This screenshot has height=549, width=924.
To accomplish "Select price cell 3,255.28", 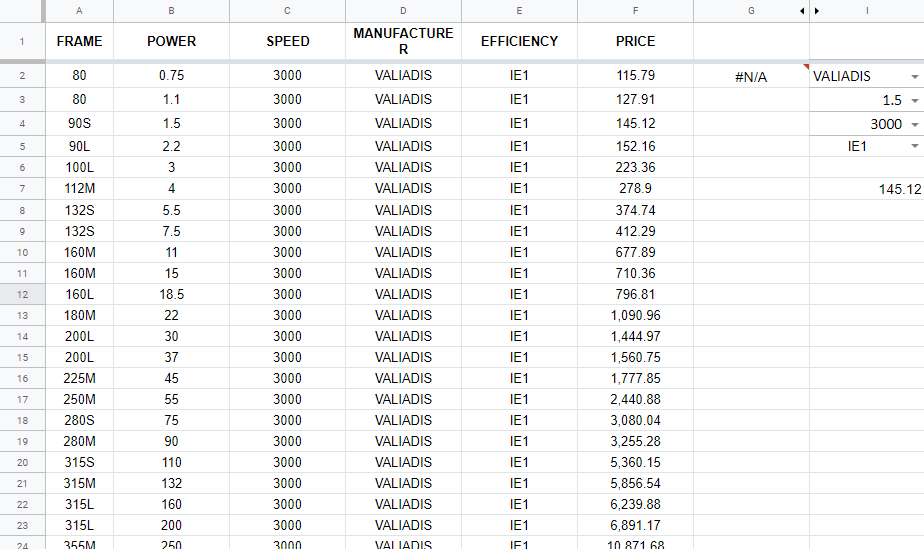I will pos(635,441).
